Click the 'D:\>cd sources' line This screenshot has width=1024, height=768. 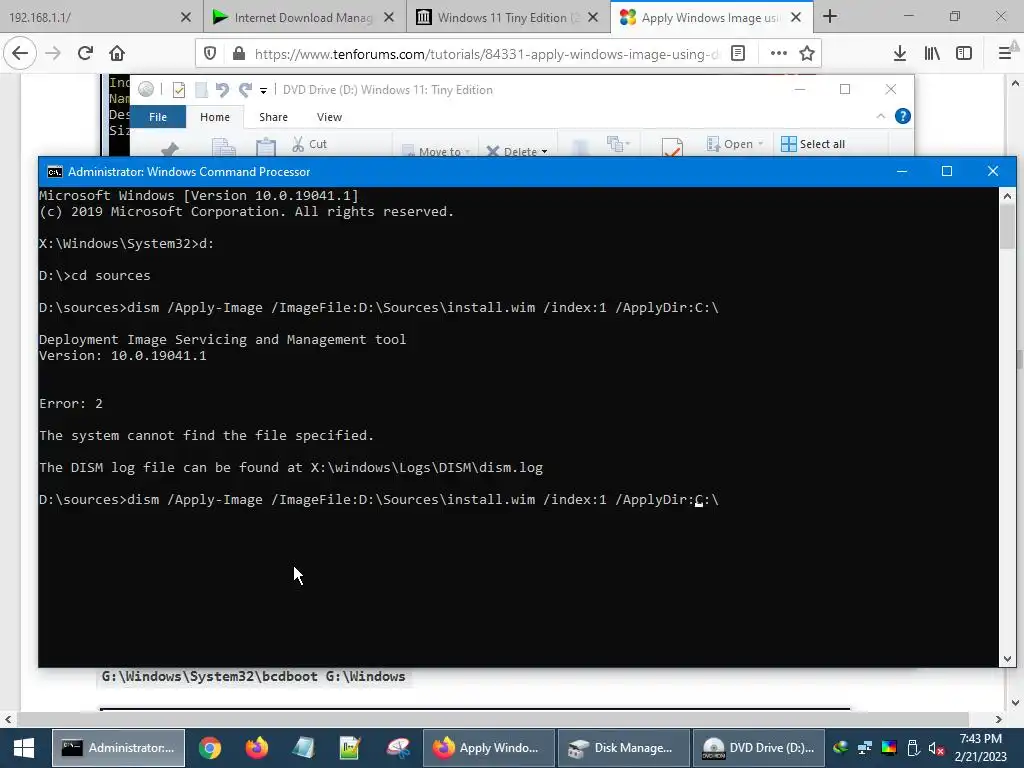tap(95, 276)
